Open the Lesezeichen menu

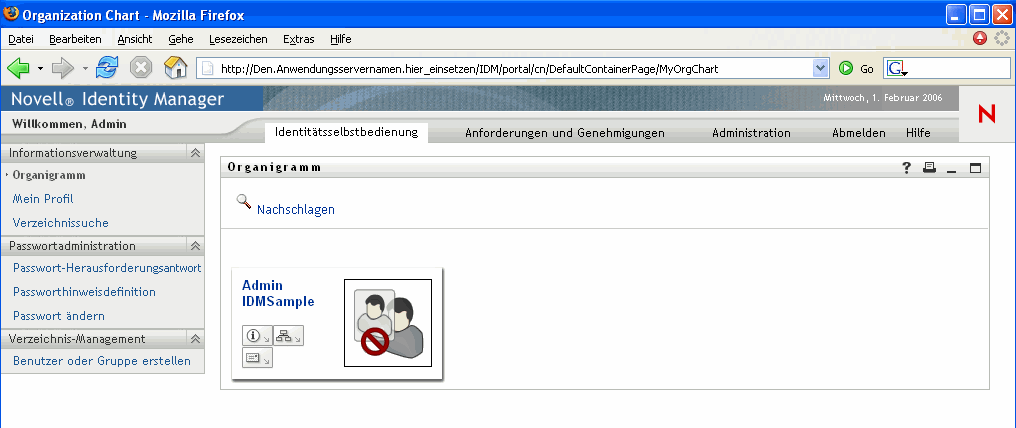coord(238,39)
